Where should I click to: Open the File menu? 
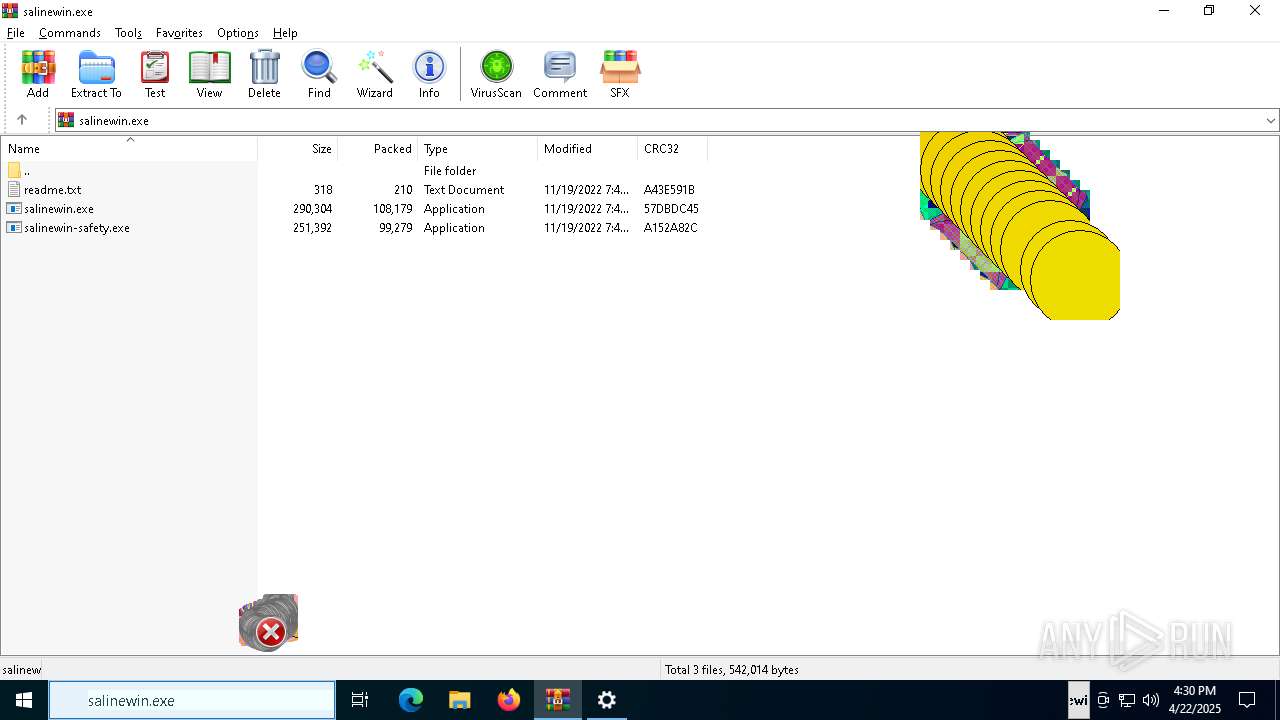[x=15, y=33]
